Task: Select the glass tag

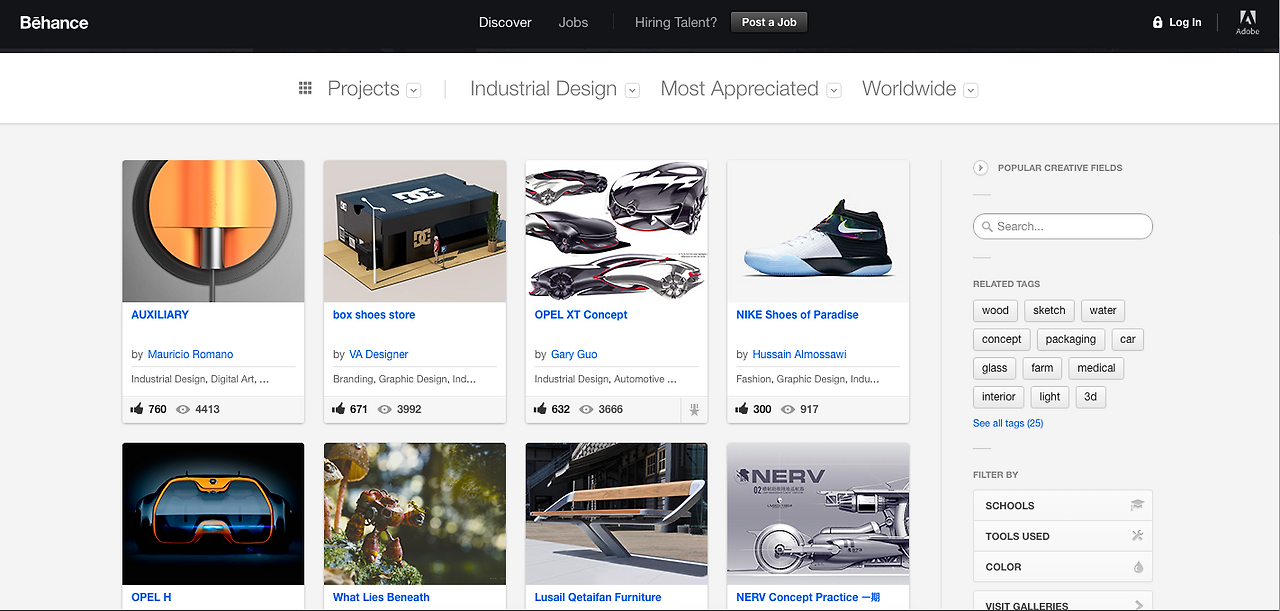Action: pyautogui.click(x=994, y=368)
